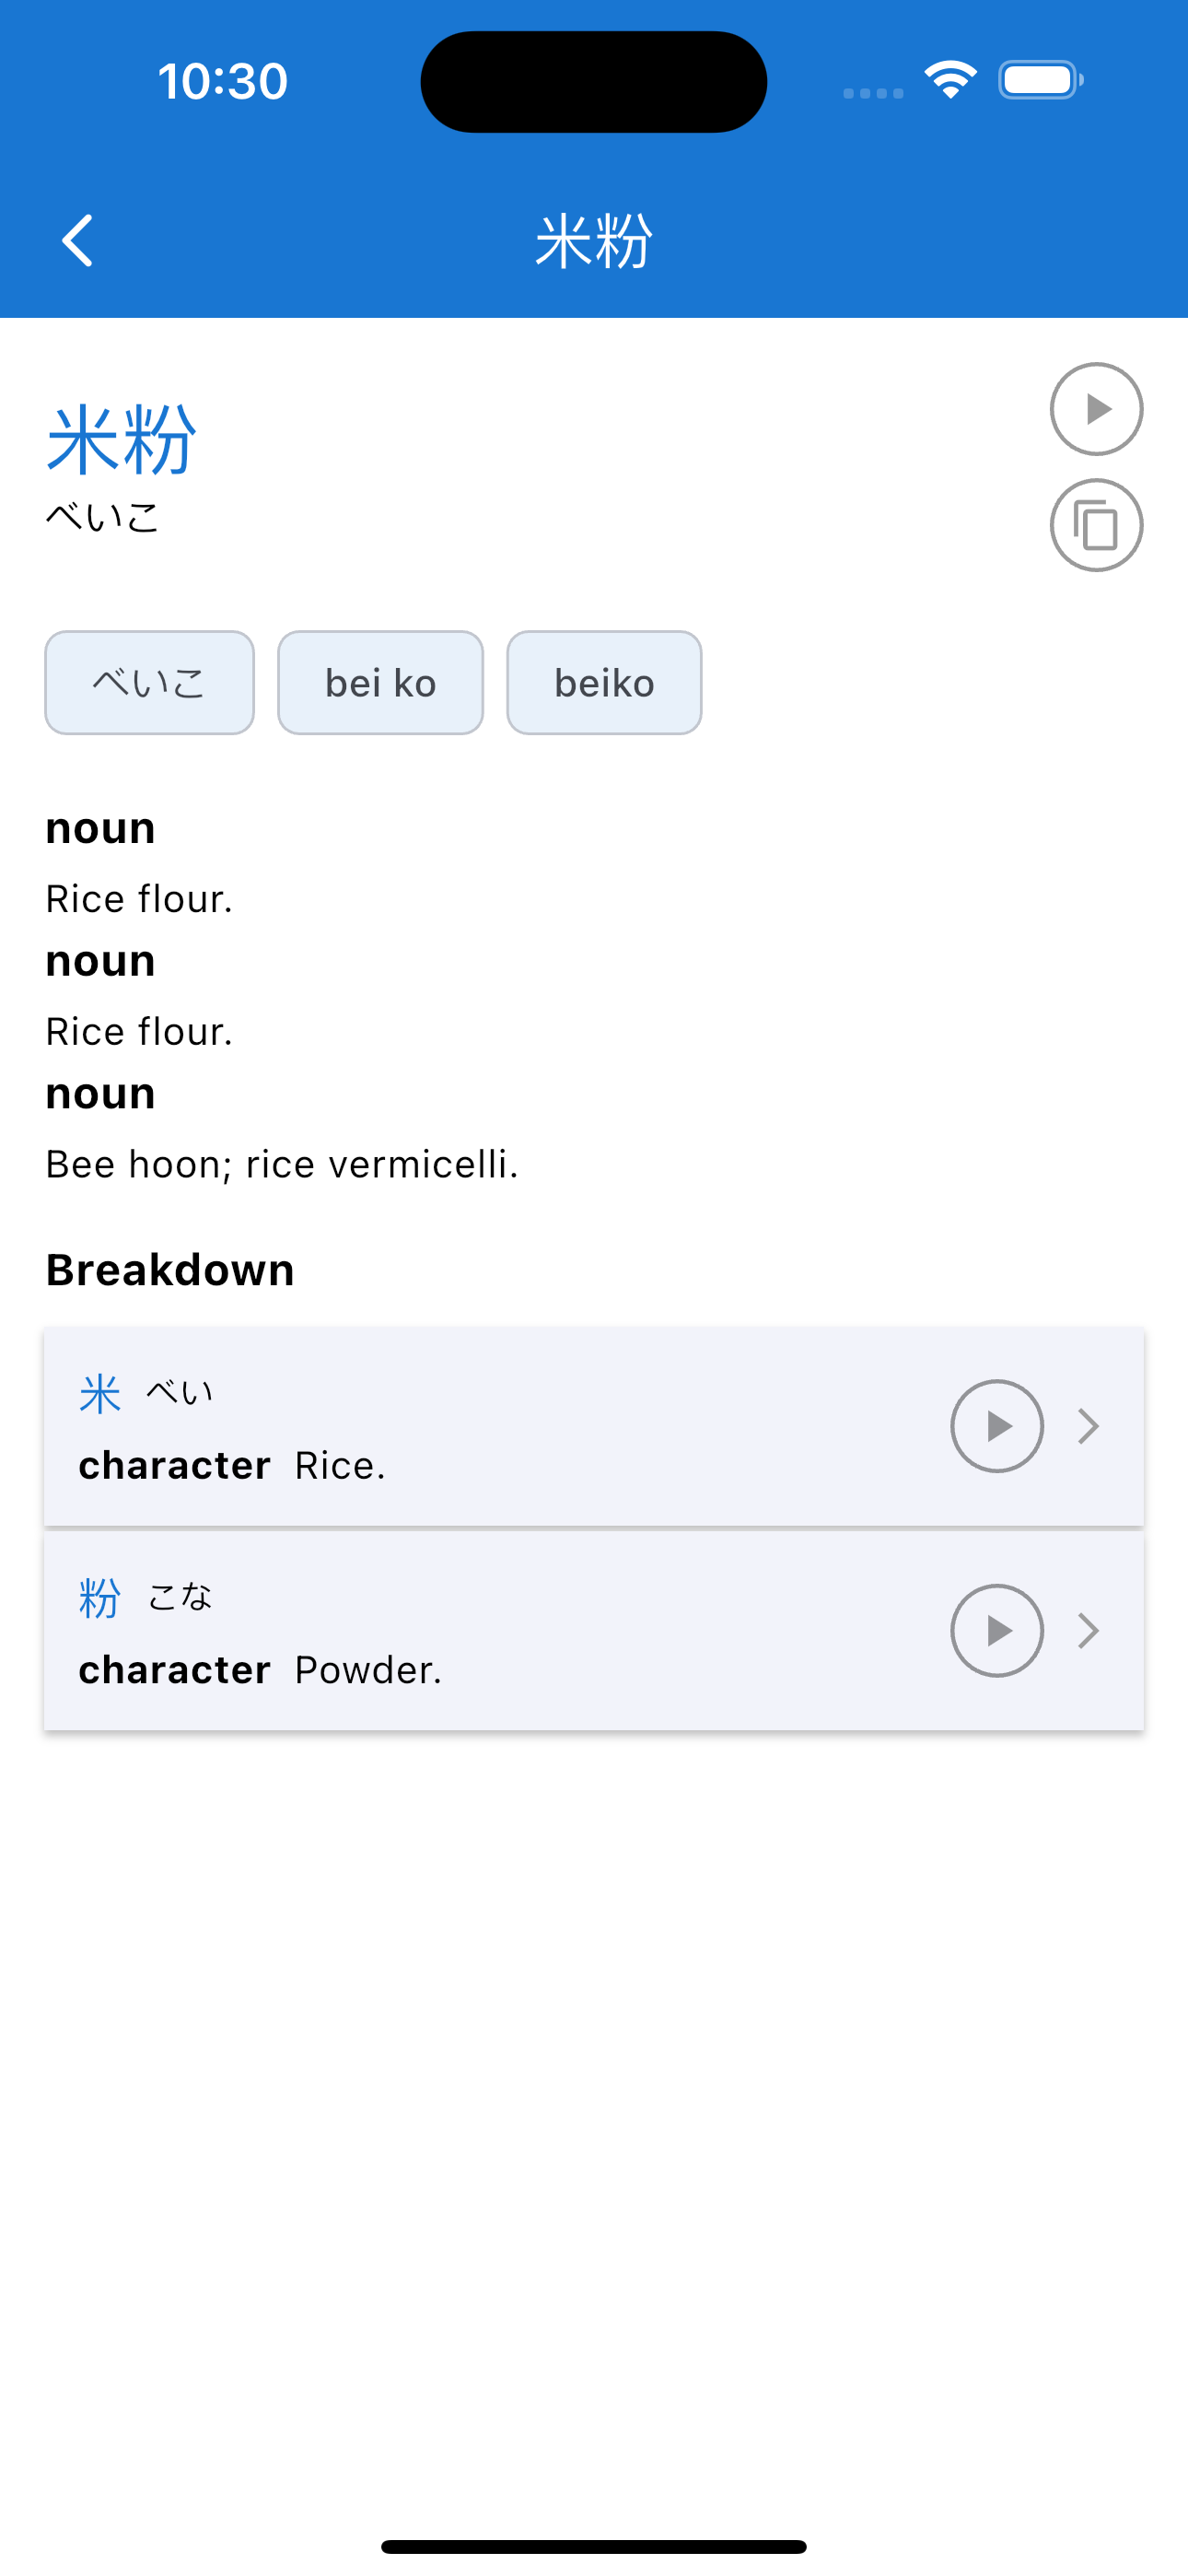Tap the Breakdown section heading
Viewport: 1188px width, 2576px height.
170,1270
